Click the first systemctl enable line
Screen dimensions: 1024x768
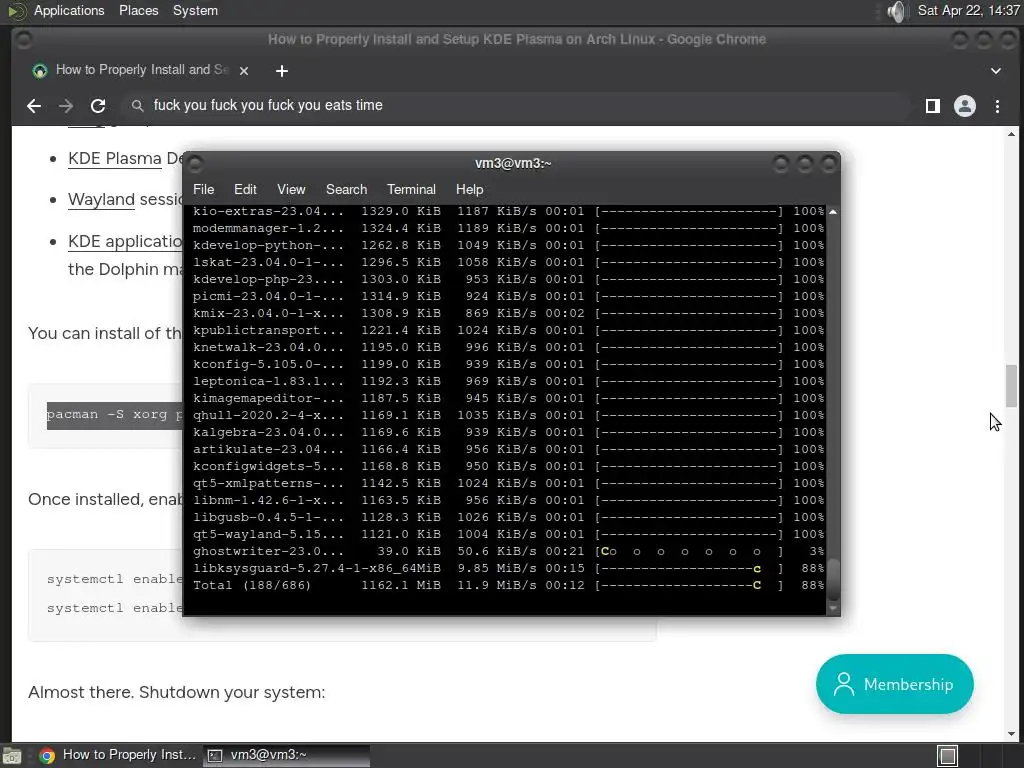tap(114, 579)
